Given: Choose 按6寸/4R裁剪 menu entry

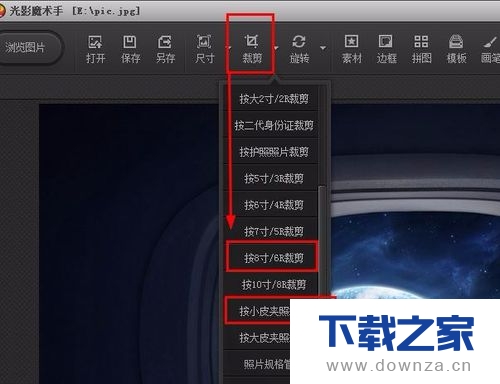Looking at the screenshot, I should (x=271, y=205).
